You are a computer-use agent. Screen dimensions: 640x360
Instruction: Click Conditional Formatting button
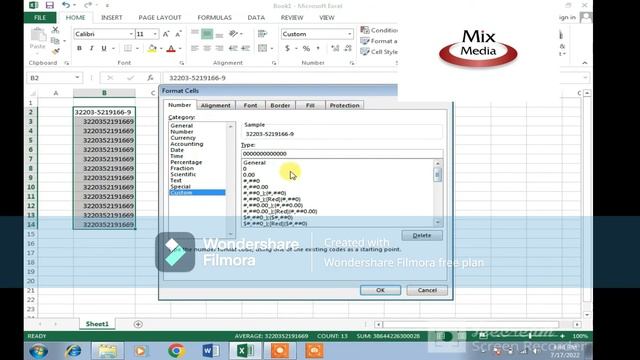[379, 30]
